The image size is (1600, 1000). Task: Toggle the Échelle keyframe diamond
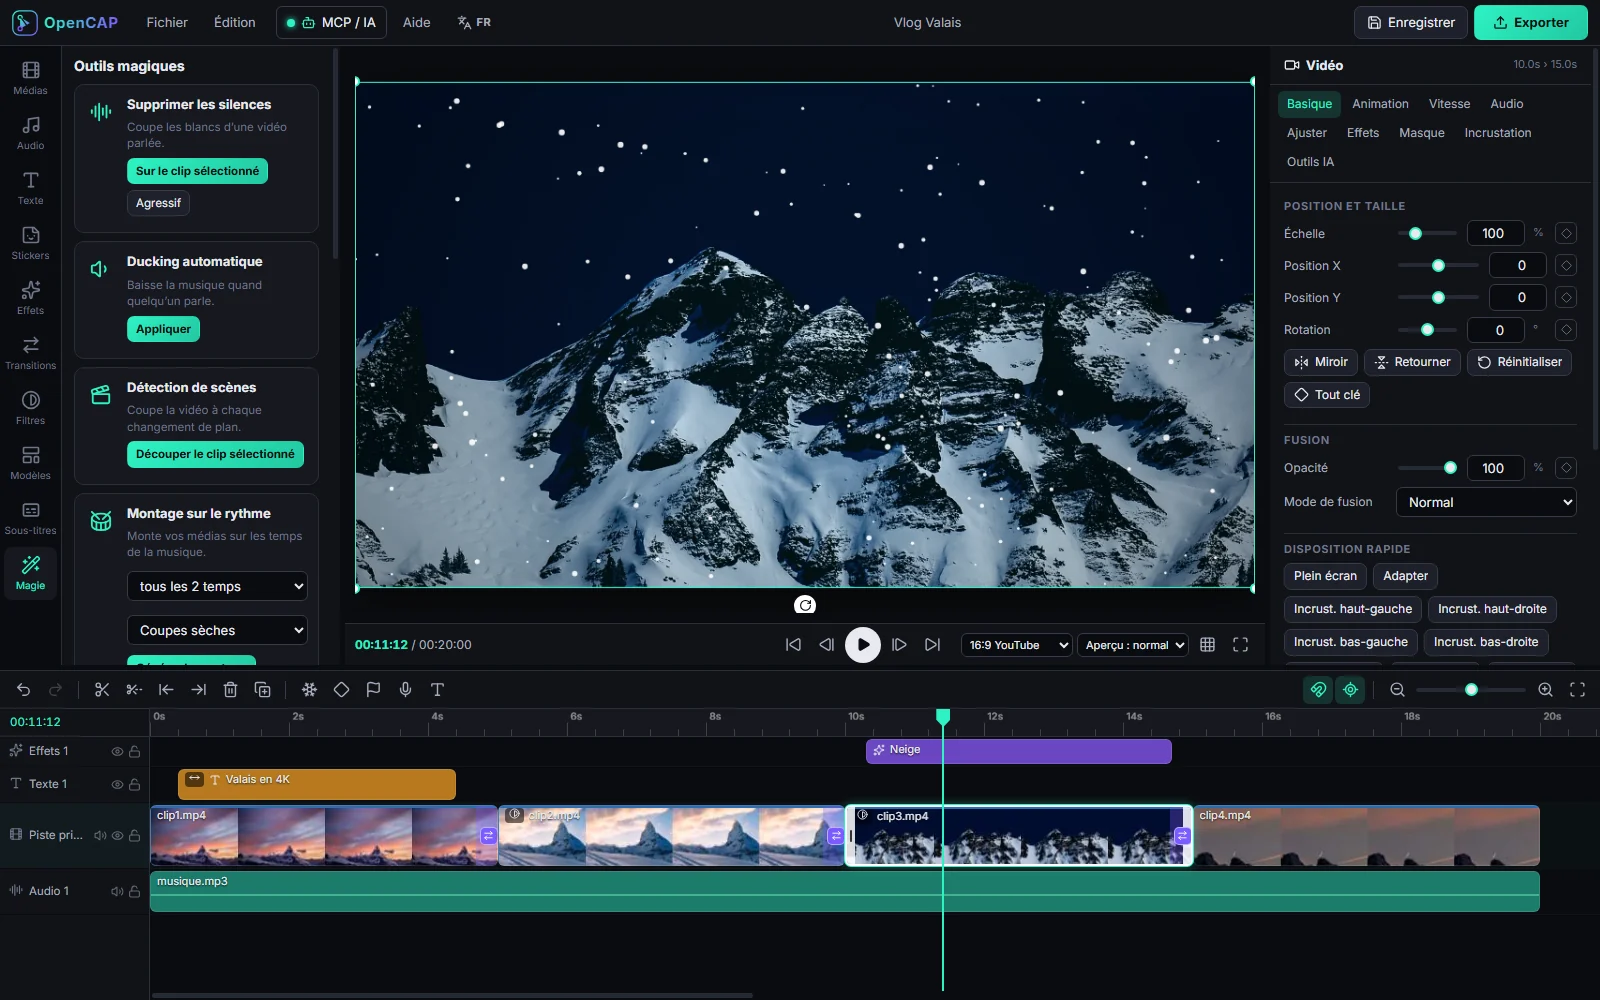[1566, 233]
